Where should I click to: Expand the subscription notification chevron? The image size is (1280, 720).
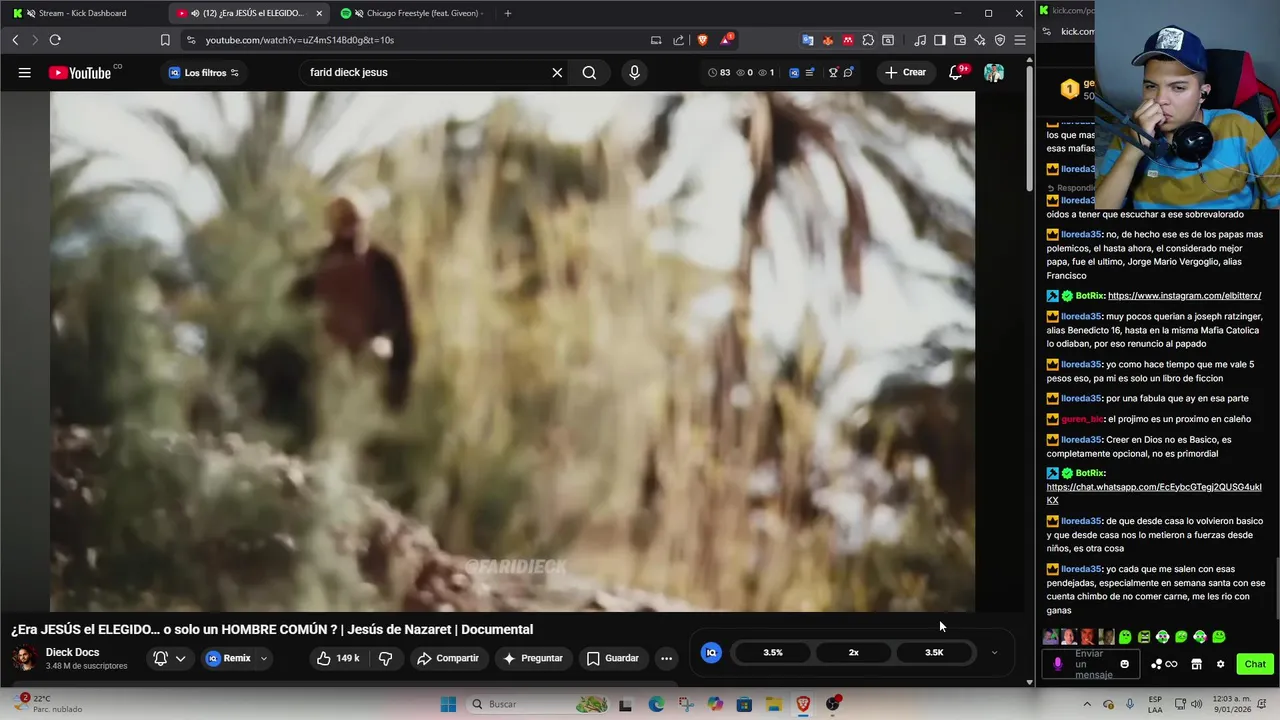tap(181, 658)
